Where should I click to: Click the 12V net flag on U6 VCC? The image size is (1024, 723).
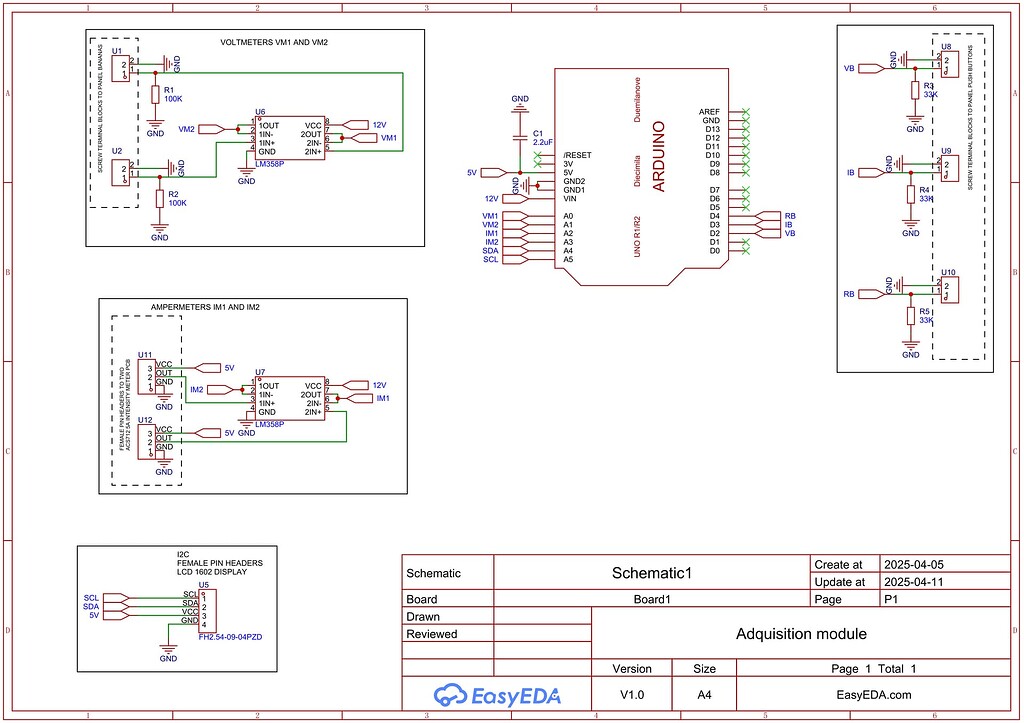pyautogui.click(x=357, y=125)
